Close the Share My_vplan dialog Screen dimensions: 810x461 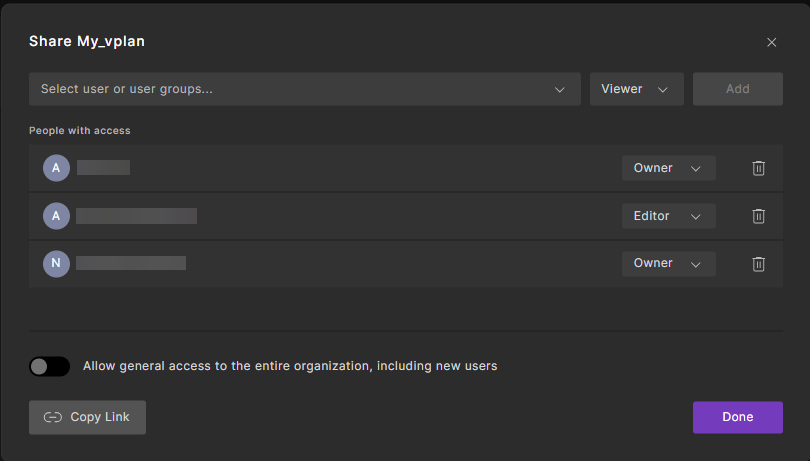pos(771,42)
